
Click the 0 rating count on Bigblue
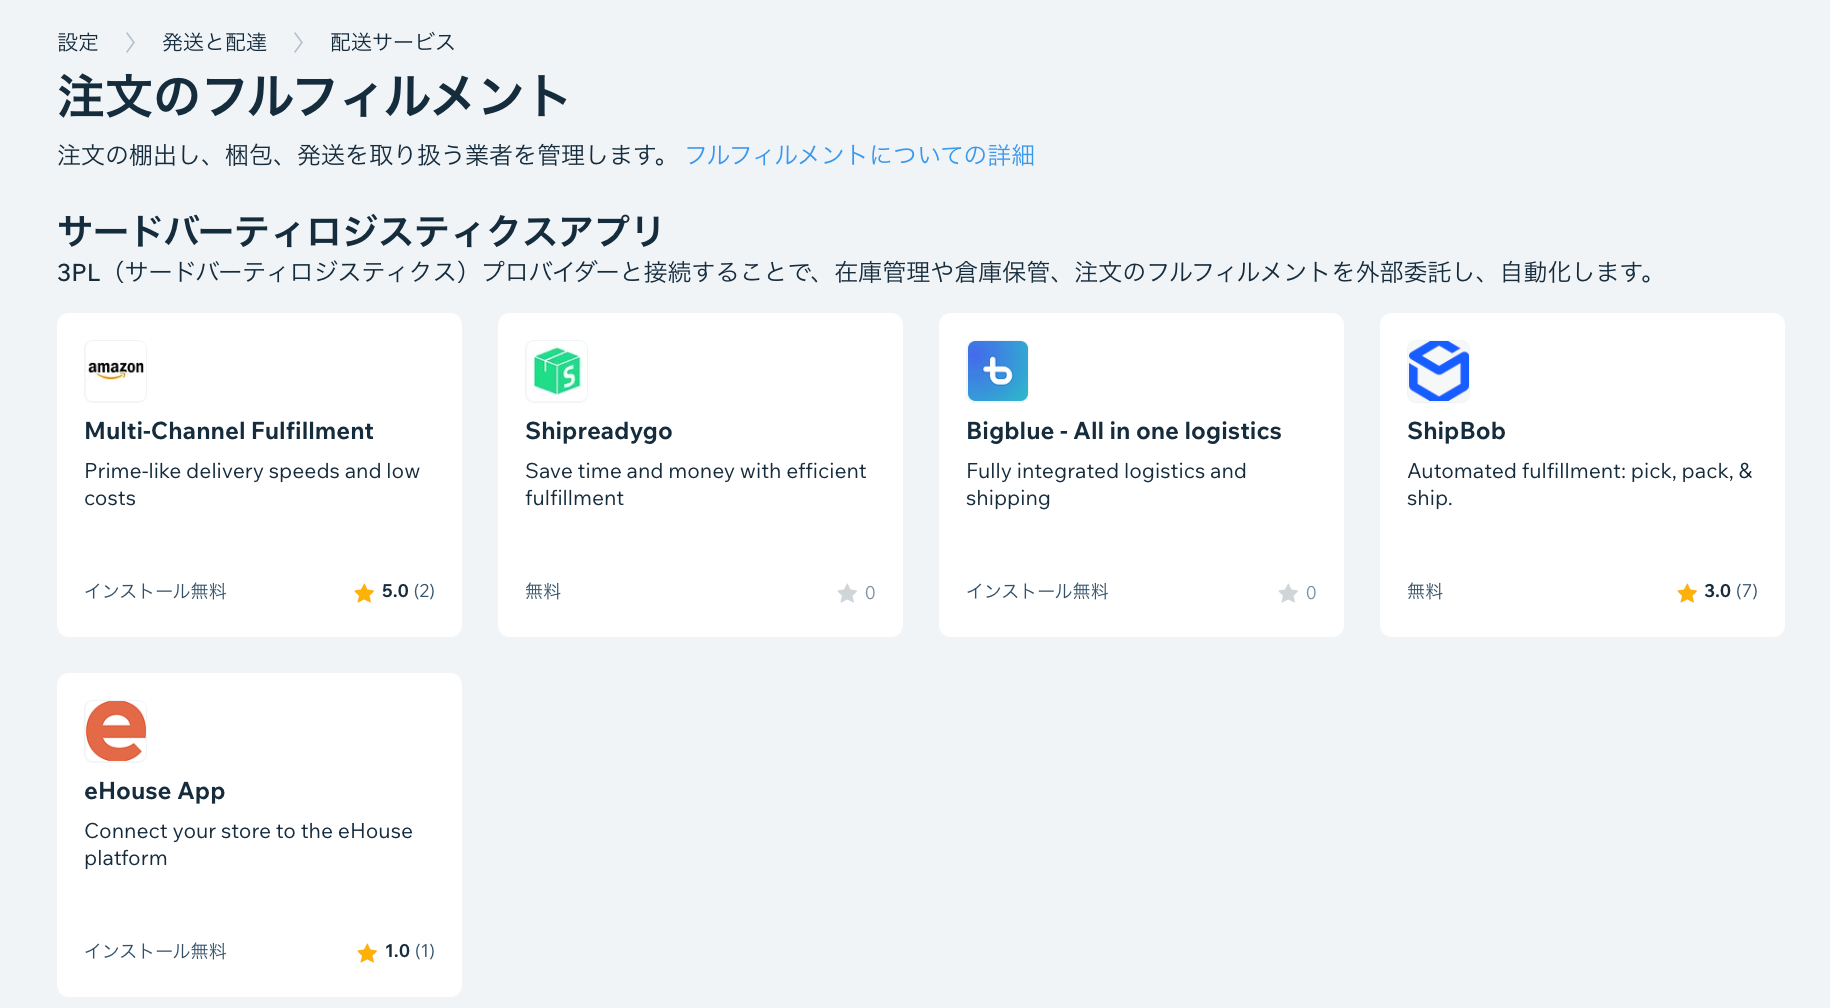click(x=1311, y=593)
